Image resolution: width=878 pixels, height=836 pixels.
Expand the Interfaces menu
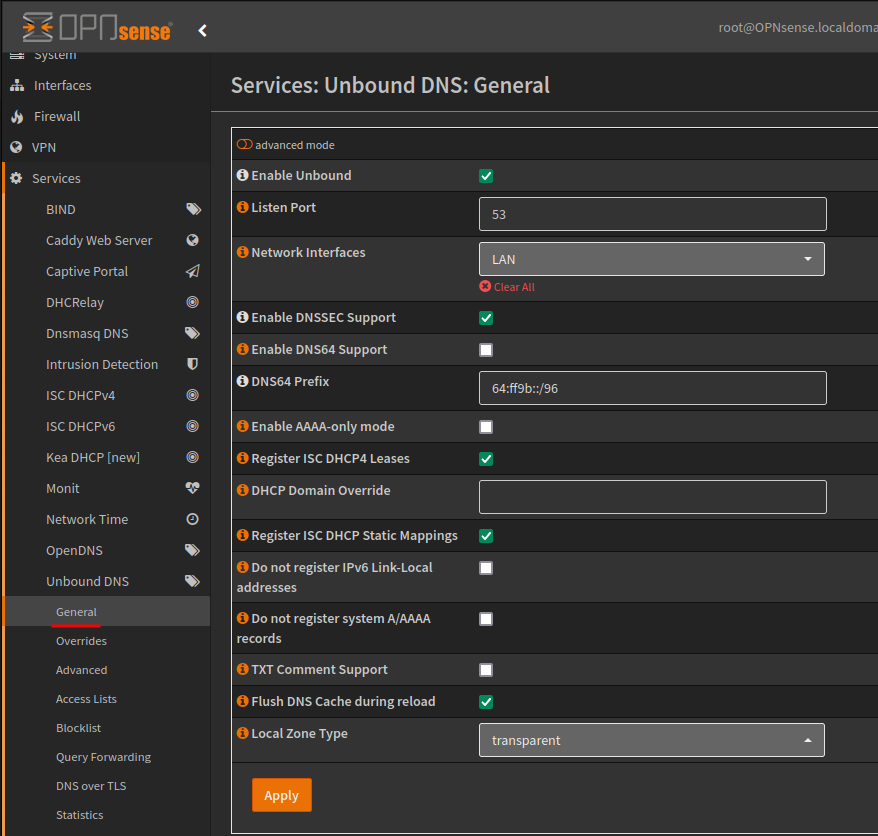click(x=106, y=85)
